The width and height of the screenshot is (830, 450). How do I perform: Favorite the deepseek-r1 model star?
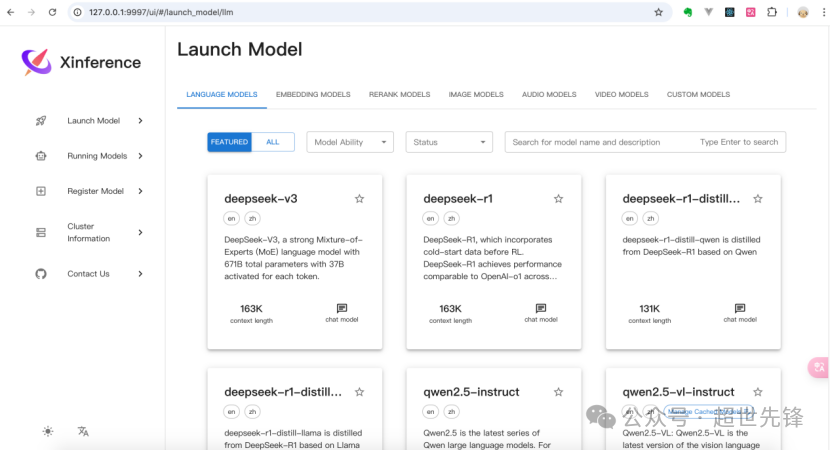558,199
